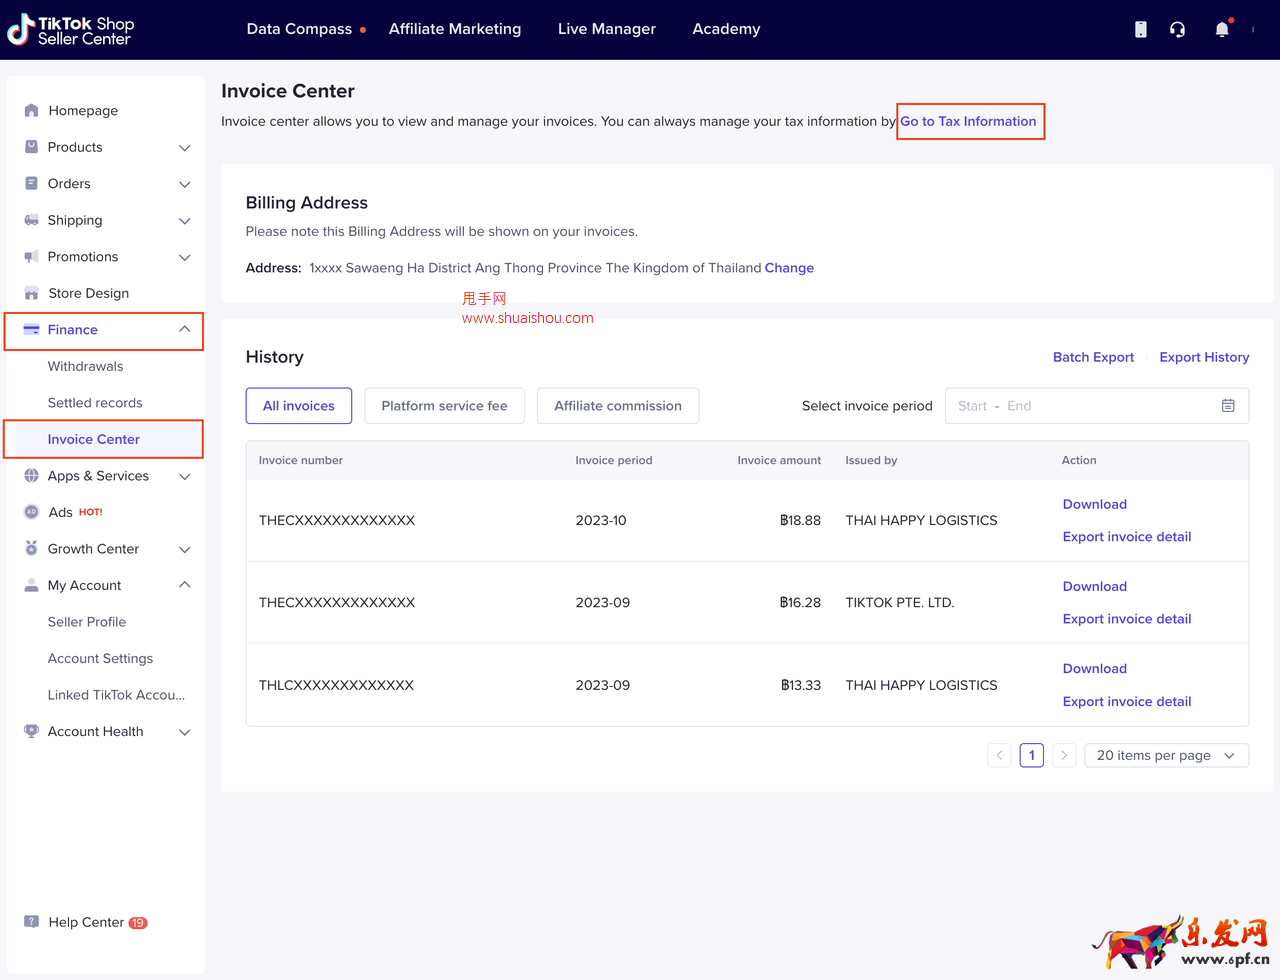
Task: Switch to Platform service fee tab
Action: pos(444,406)
